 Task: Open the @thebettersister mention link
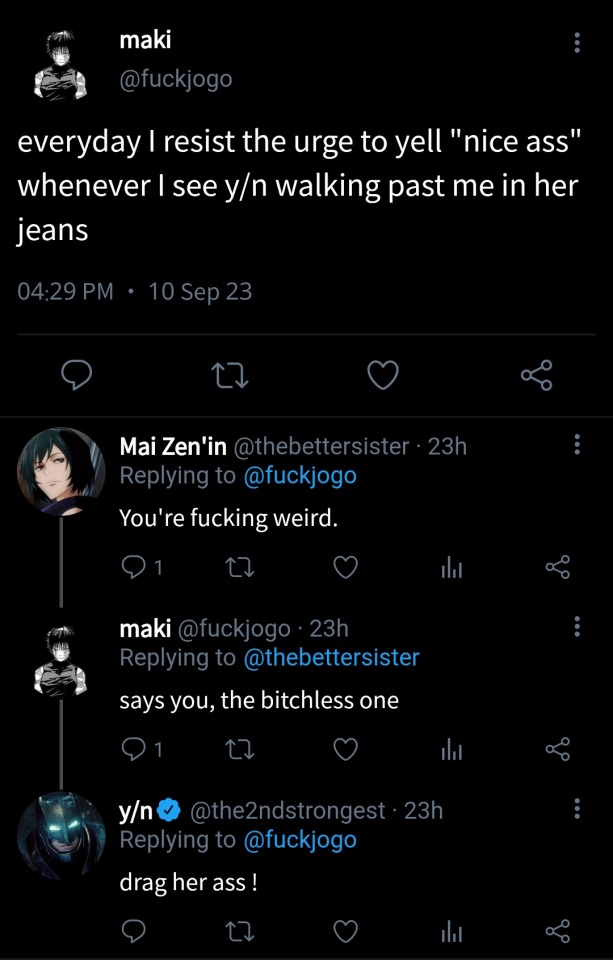331,657
